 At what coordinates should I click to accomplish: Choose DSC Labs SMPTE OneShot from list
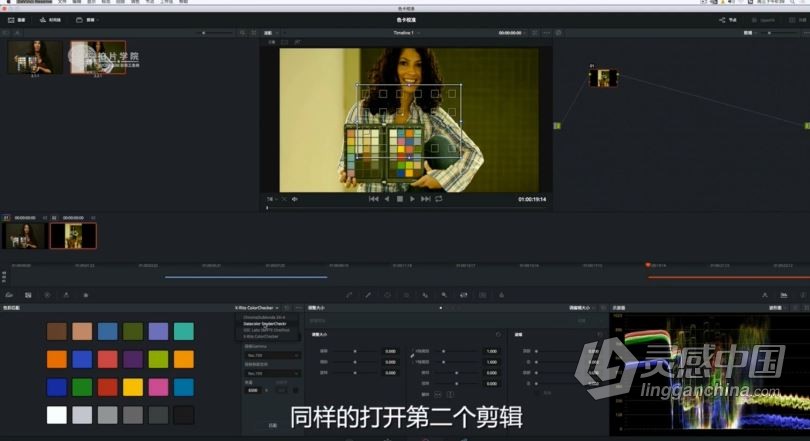pos(267,330)
